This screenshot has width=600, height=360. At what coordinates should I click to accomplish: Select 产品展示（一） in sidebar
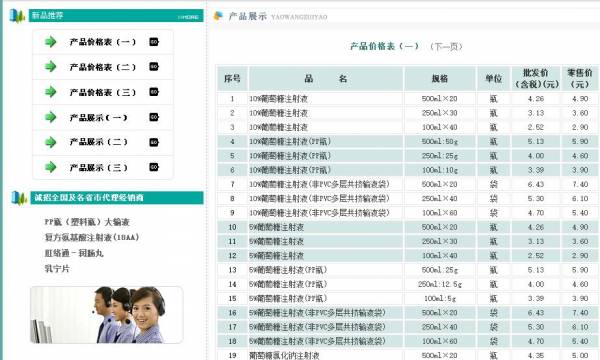98,117
